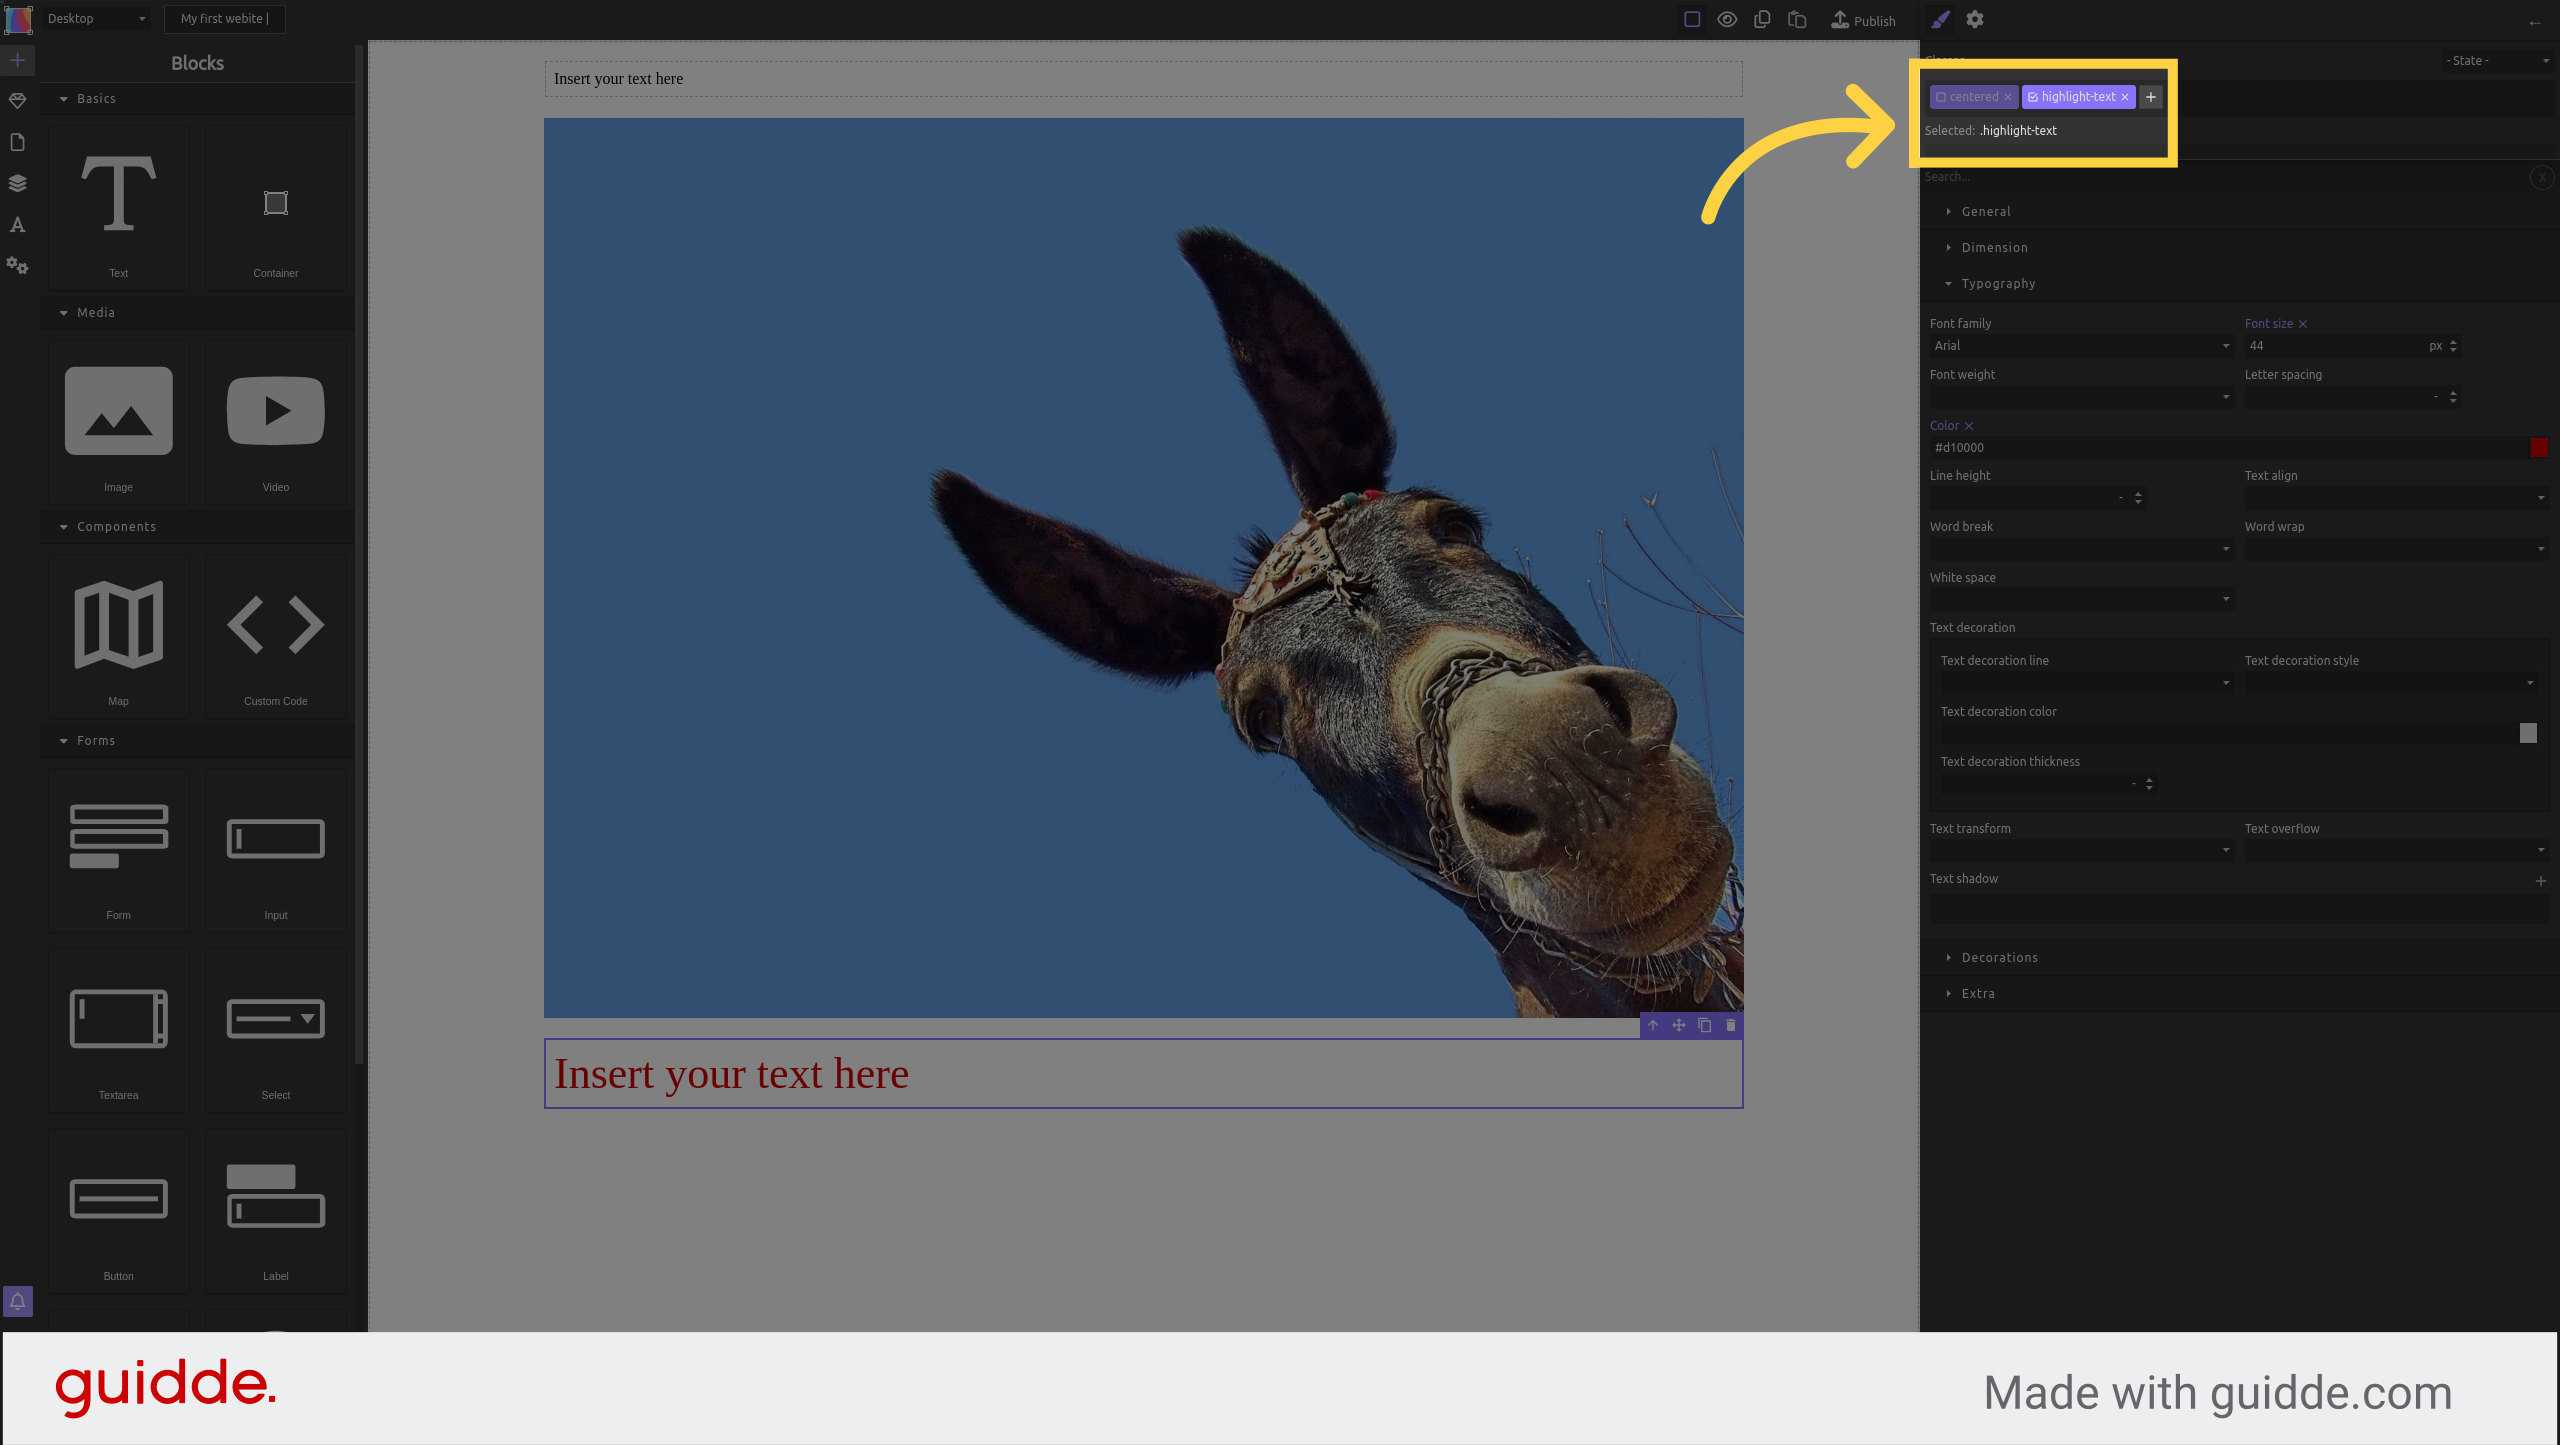The image size is (2560, 1445).
Task: Expand the General section
Action: pos(1985,211)
